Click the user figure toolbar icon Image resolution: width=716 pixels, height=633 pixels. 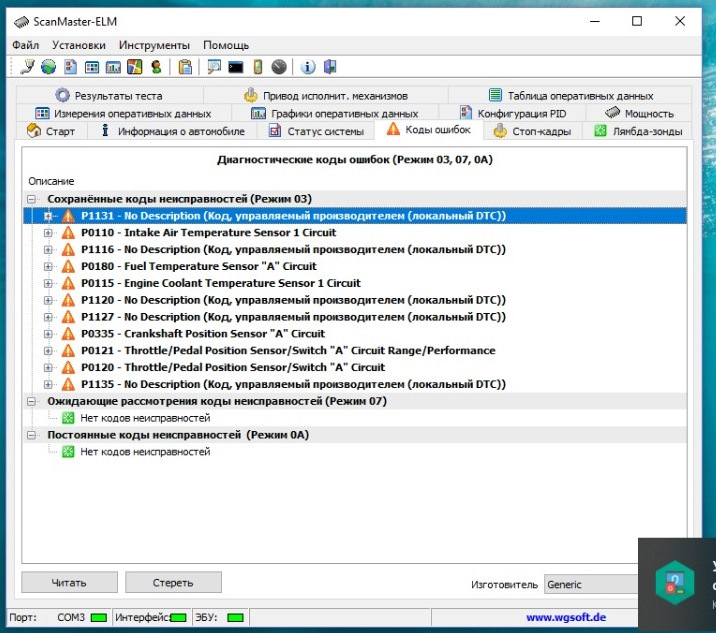pyautogui.click(x=156, y=67)
